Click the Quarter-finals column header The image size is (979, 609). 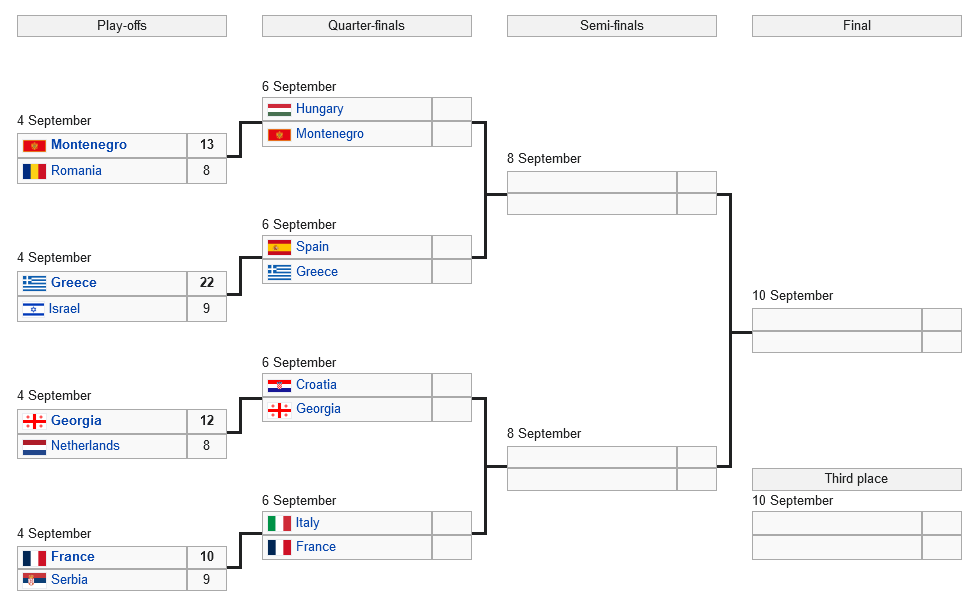click(x=366, y=26)
